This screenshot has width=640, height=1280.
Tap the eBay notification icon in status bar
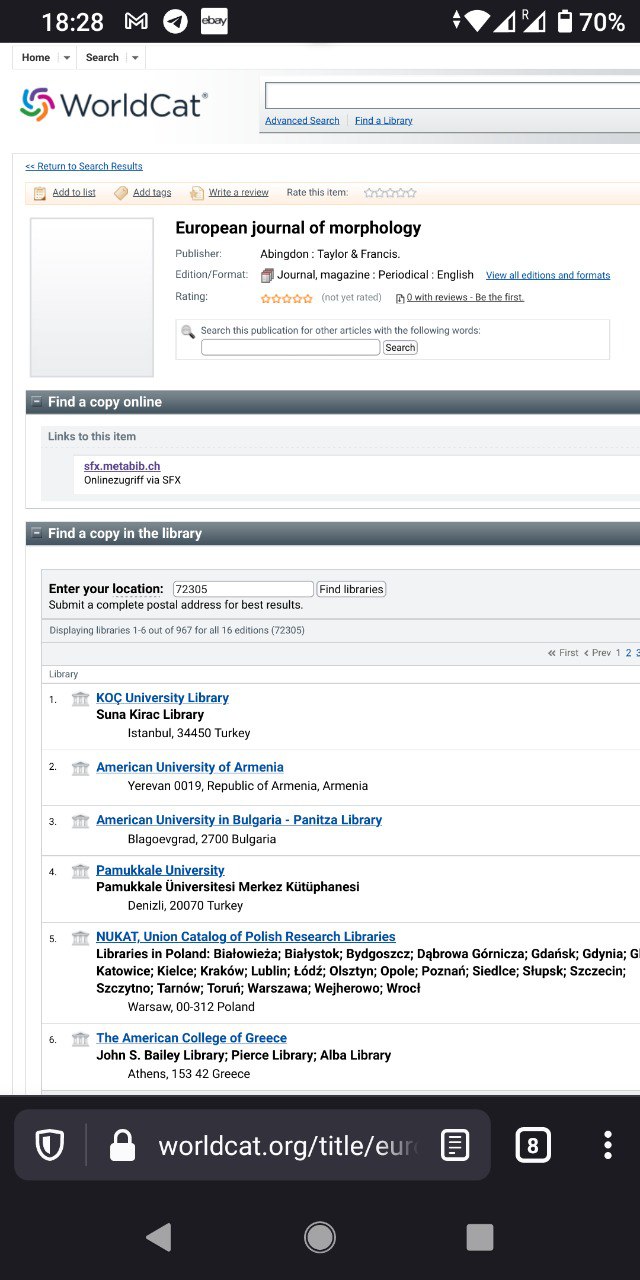(x=214, y=21)
